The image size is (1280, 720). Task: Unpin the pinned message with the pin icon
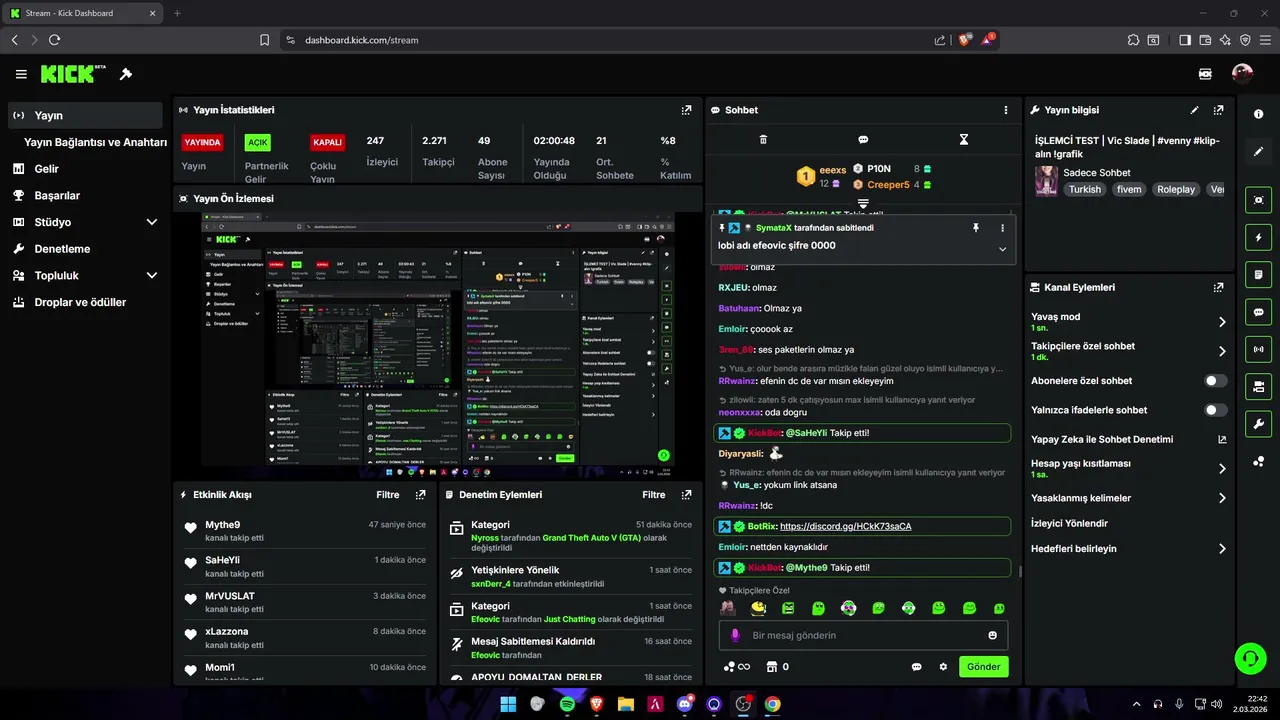coord(976,228)
